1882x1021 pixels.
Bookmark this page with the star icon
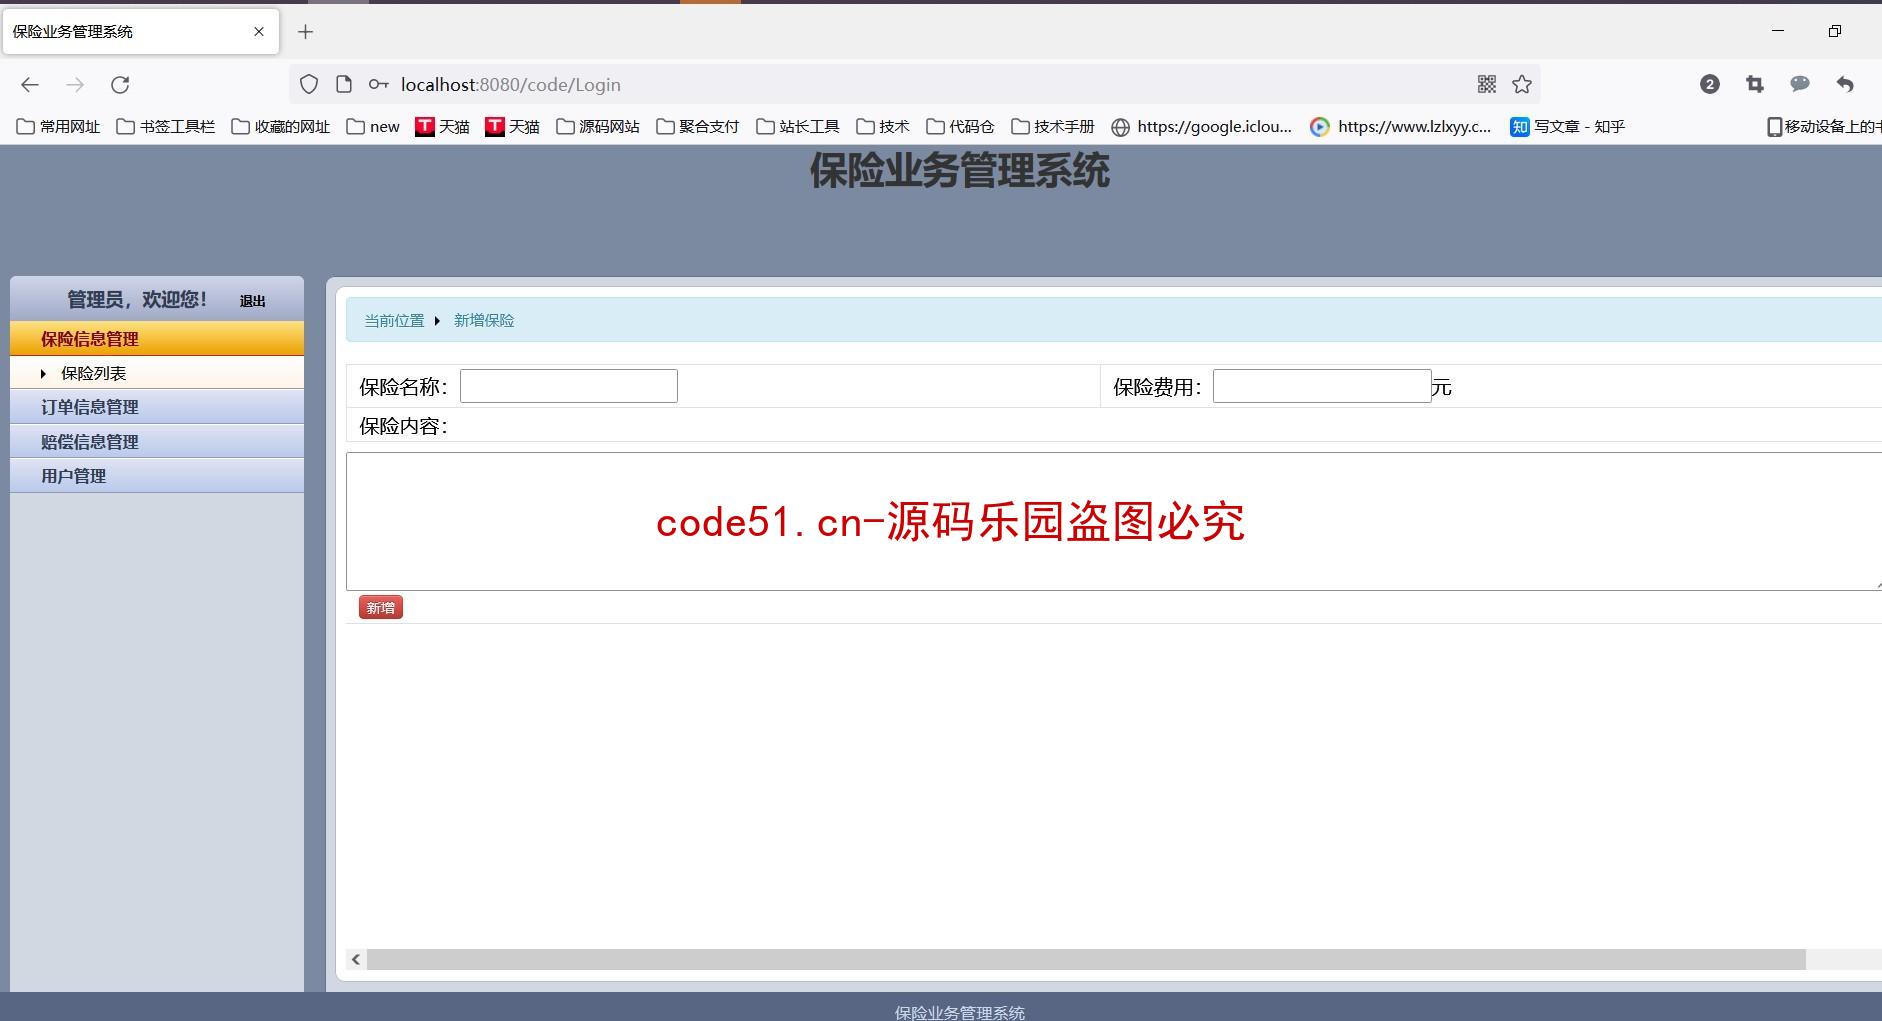[1522, 85]
